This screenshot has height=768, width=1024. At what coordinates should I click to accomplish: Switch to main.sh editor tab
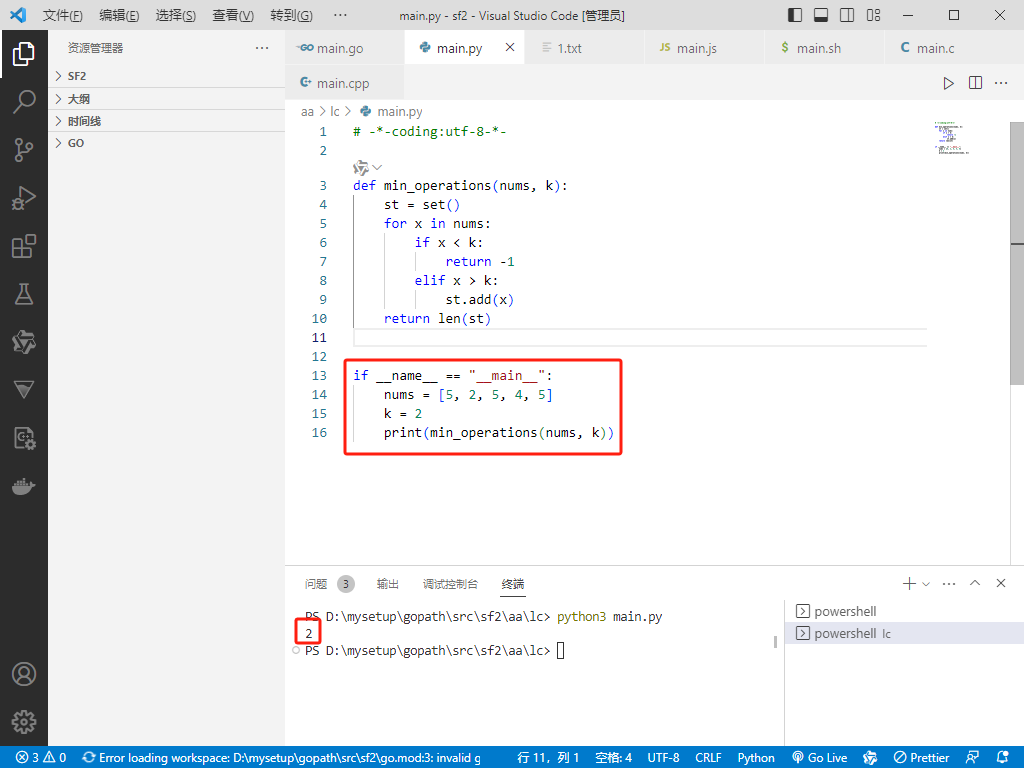point(824,48)
